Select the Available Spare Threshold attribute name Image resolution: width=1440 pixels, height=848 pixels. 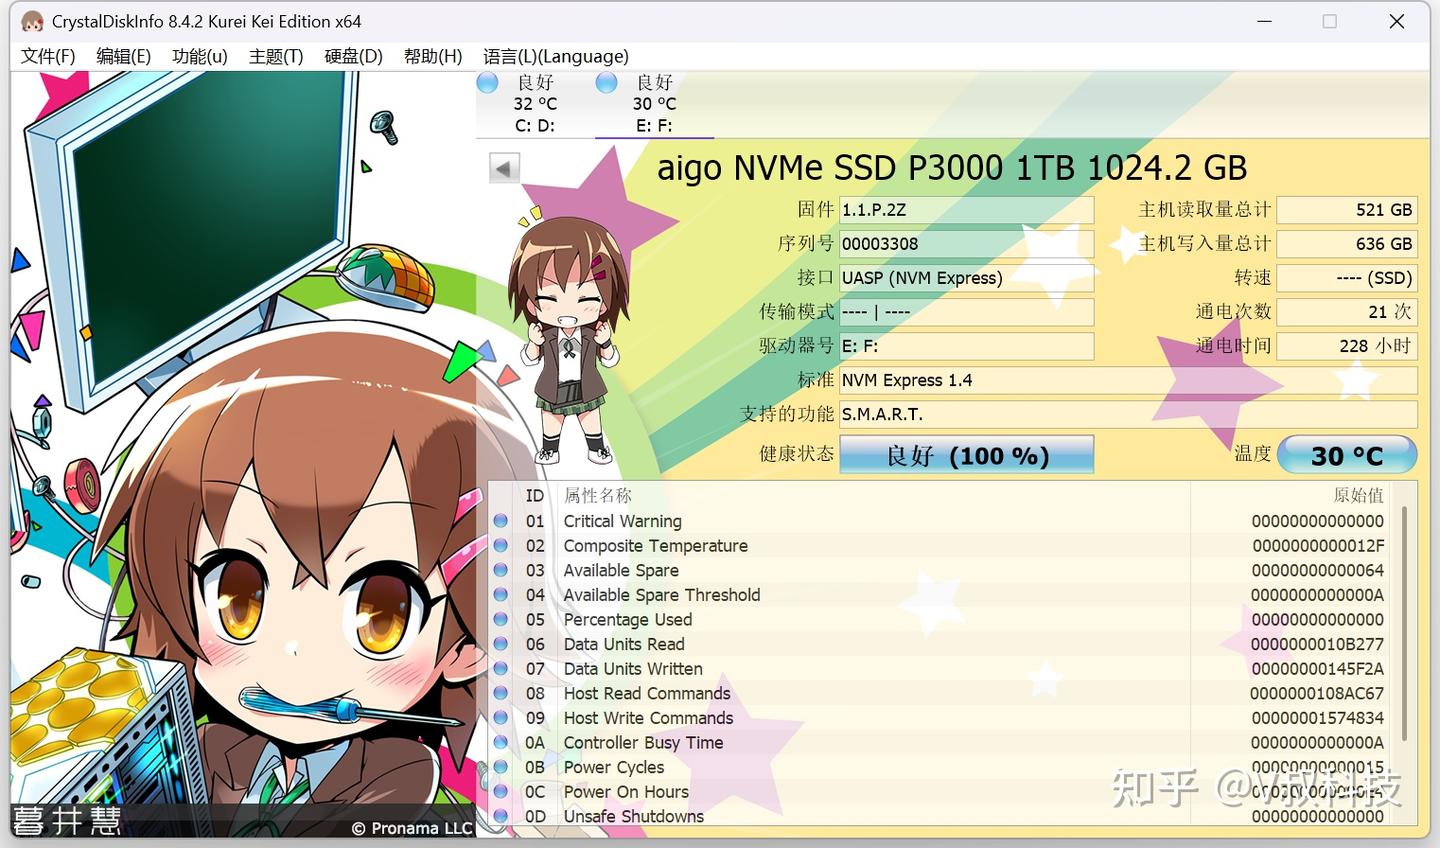coord(662,595)
